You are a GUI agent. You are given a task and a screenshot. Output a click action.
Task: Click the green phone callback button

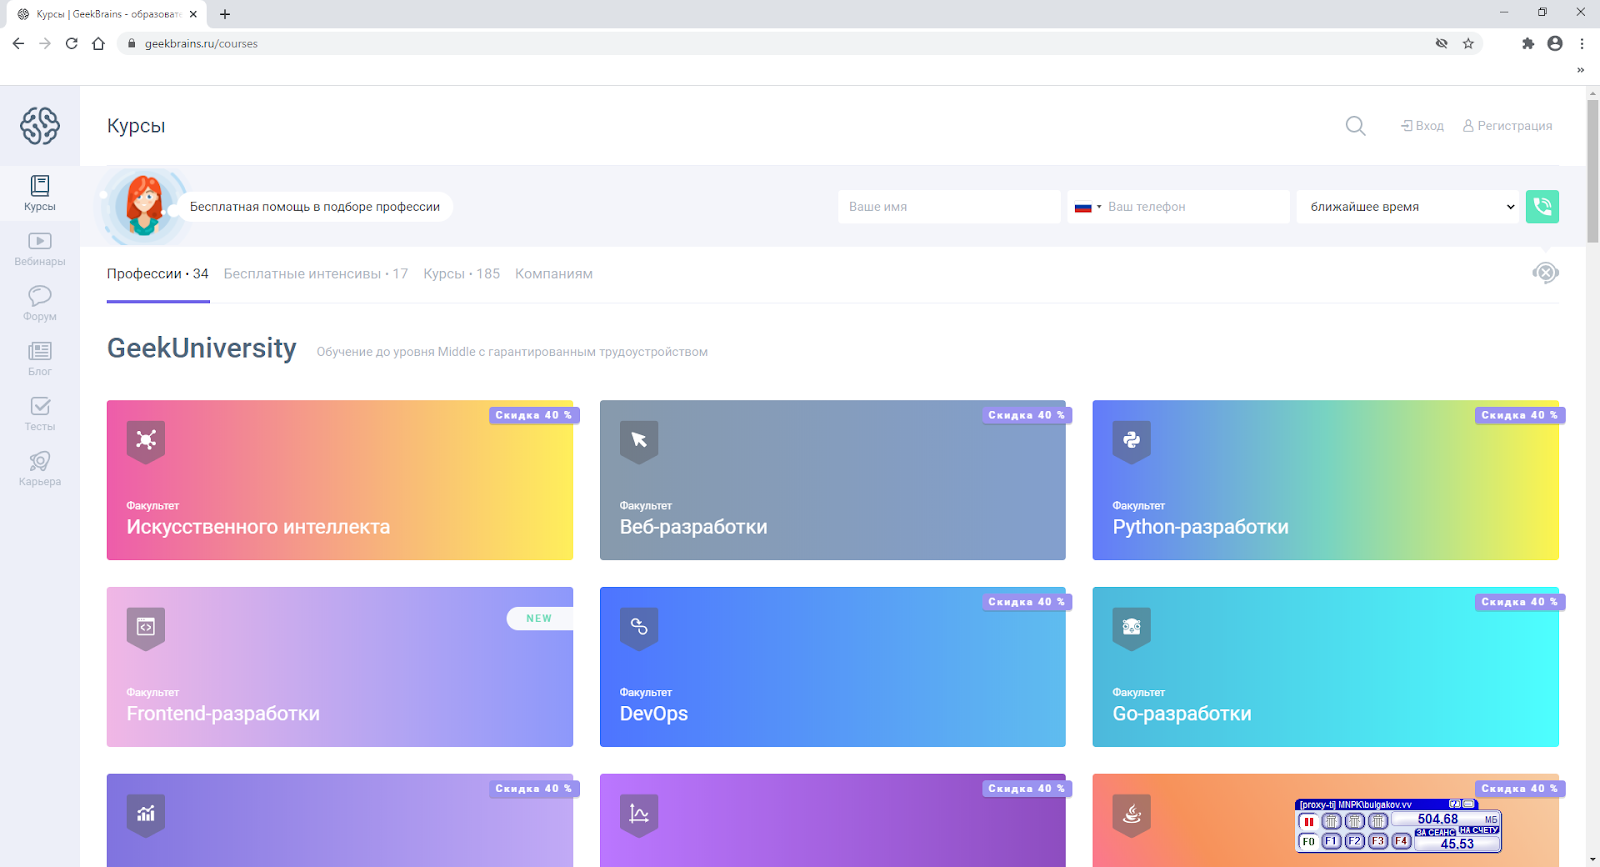point(1542,207)
